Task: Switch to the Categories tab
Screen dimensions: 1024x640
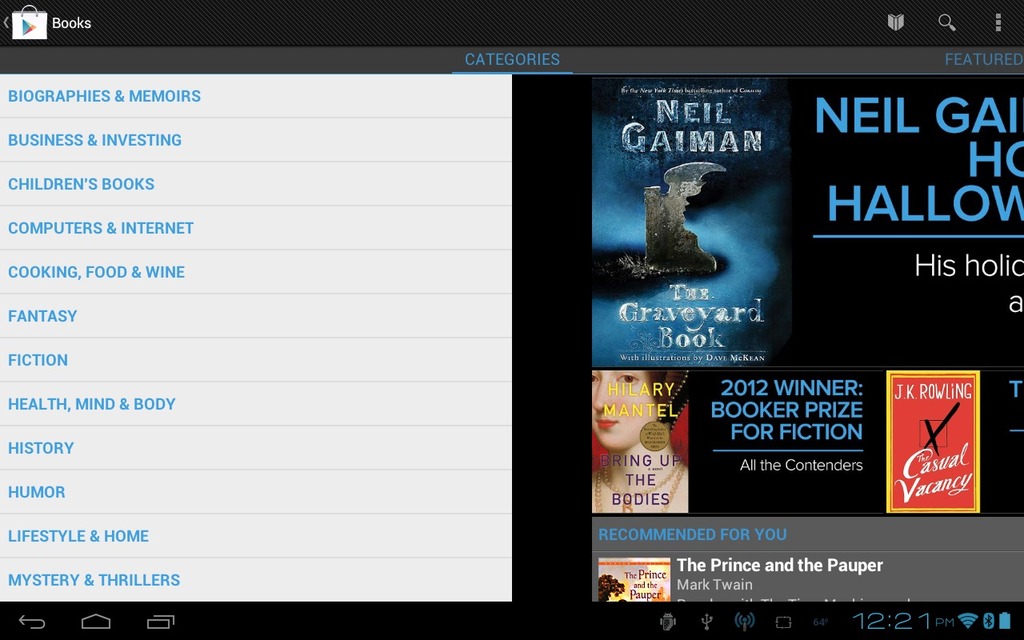Action: [x=512, y=59]
